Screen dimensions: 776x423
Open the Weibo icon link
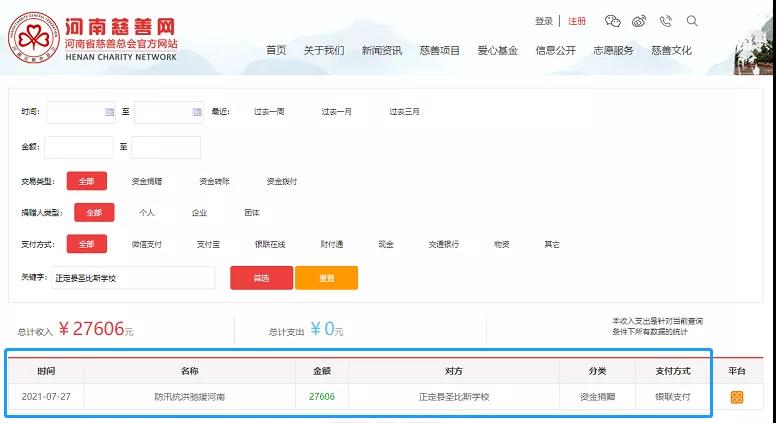640,21
